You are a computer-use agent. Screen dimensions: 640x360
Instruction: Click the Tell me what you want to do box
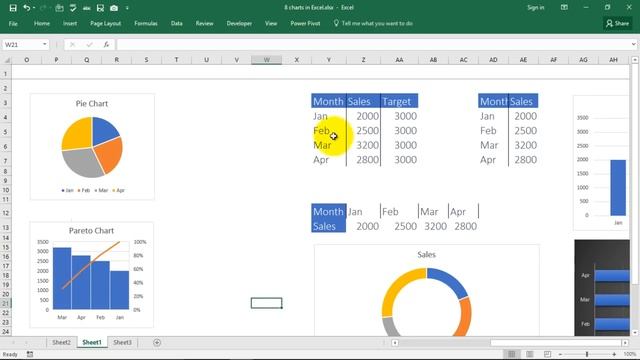pyautogui.click(x=373, y=24)
